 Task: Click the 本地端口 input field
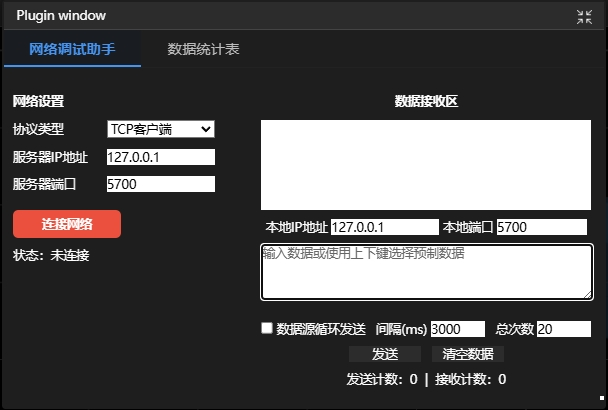pos(541,227)
